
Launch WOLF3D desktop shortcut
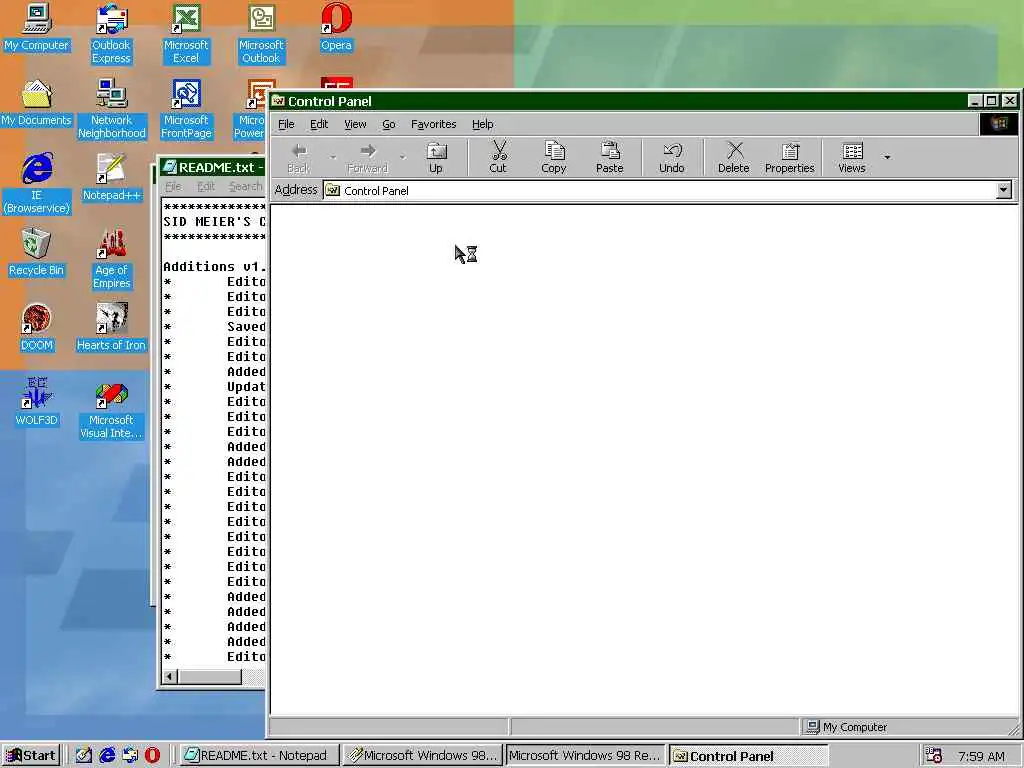pos(37,402)
